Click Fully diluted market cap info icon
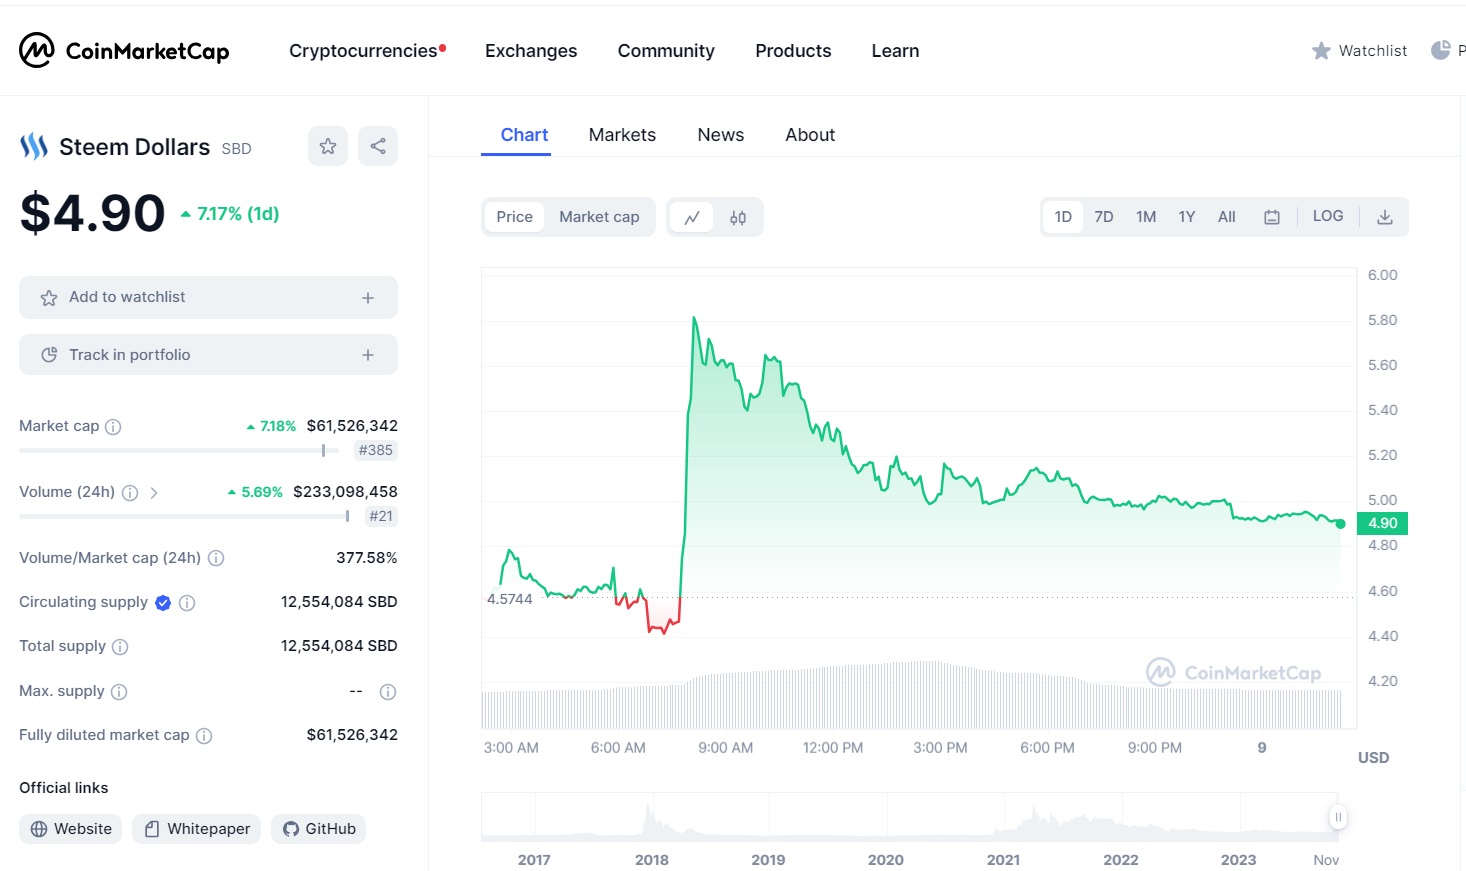This screenshot has height=871, width=1466. pyautogui.click(x=204, y=736)
